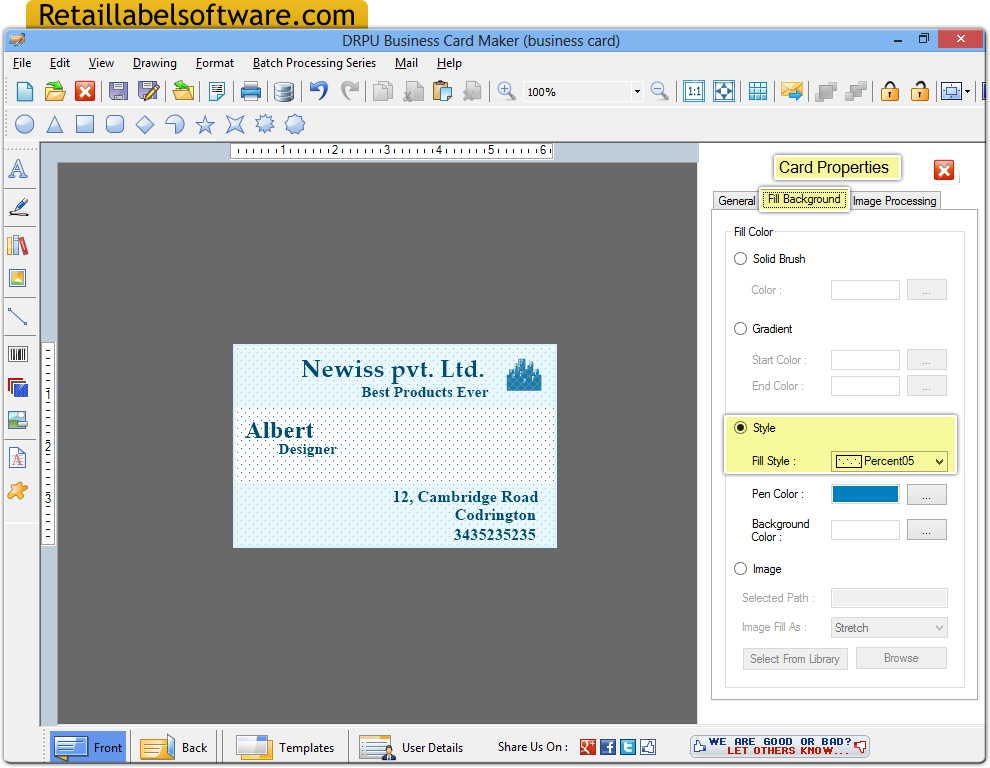Screen dimensions: 990x768
Task: Toggle the grid view icon
Action: coord(758,92)
